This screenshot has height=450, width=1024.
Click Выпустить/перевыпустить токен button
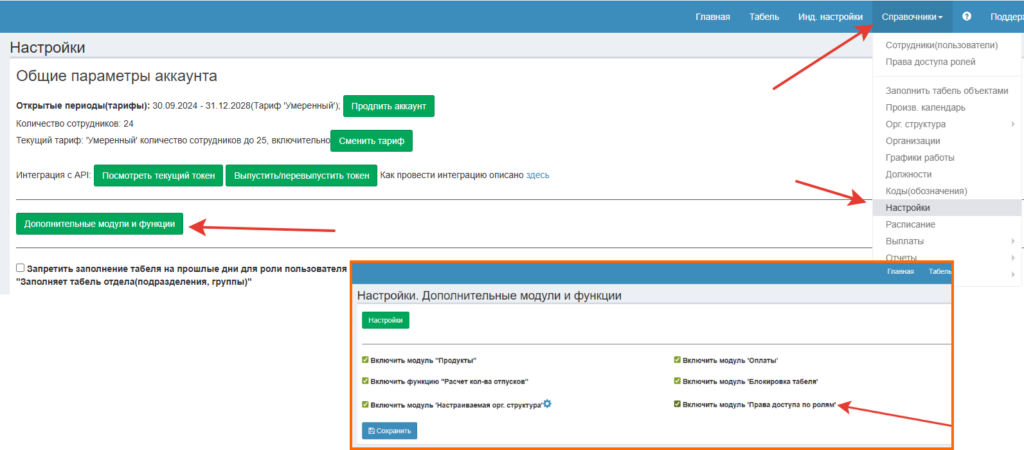[302, 176]
